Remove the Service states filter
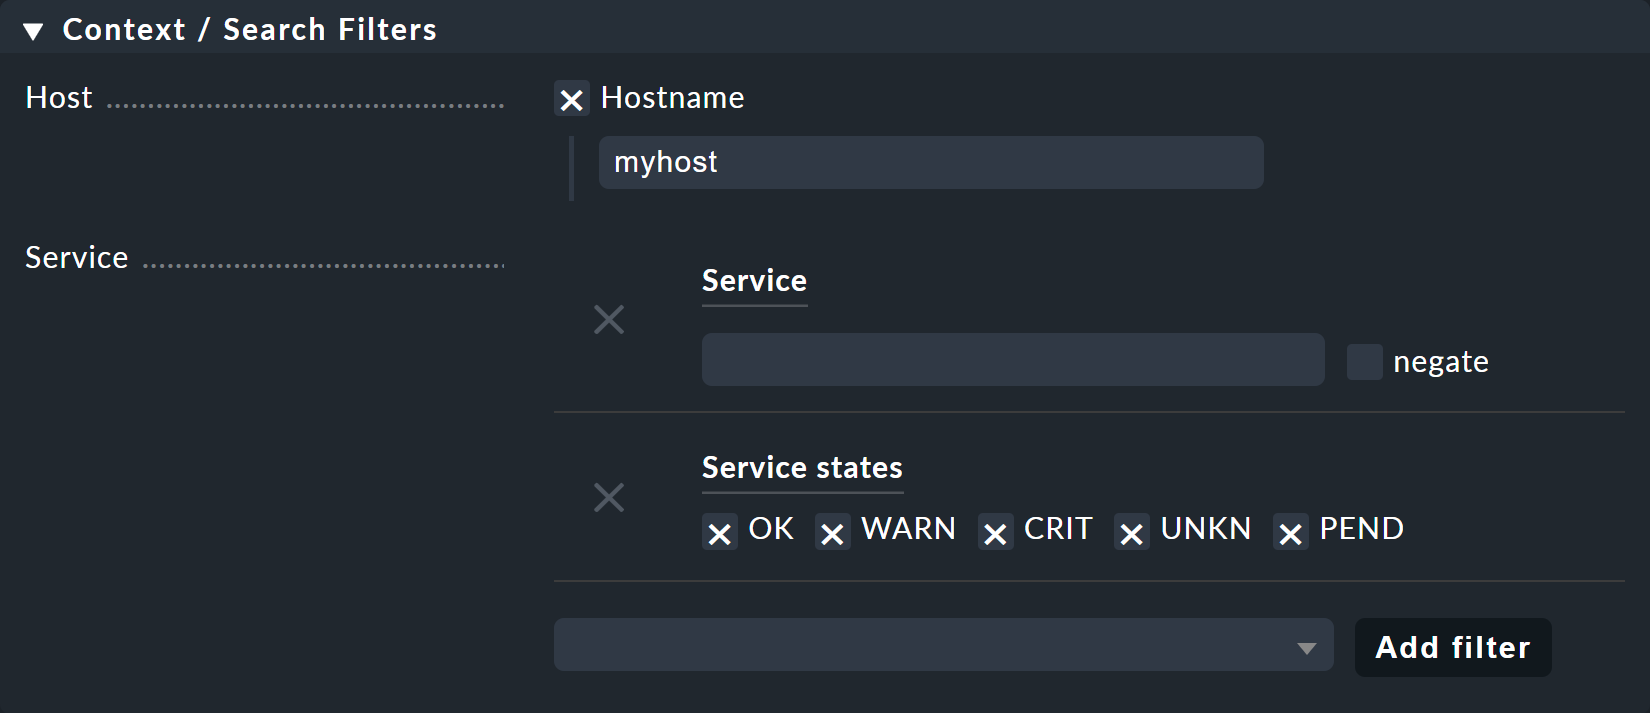1650x713 pixels. (609, 497)
